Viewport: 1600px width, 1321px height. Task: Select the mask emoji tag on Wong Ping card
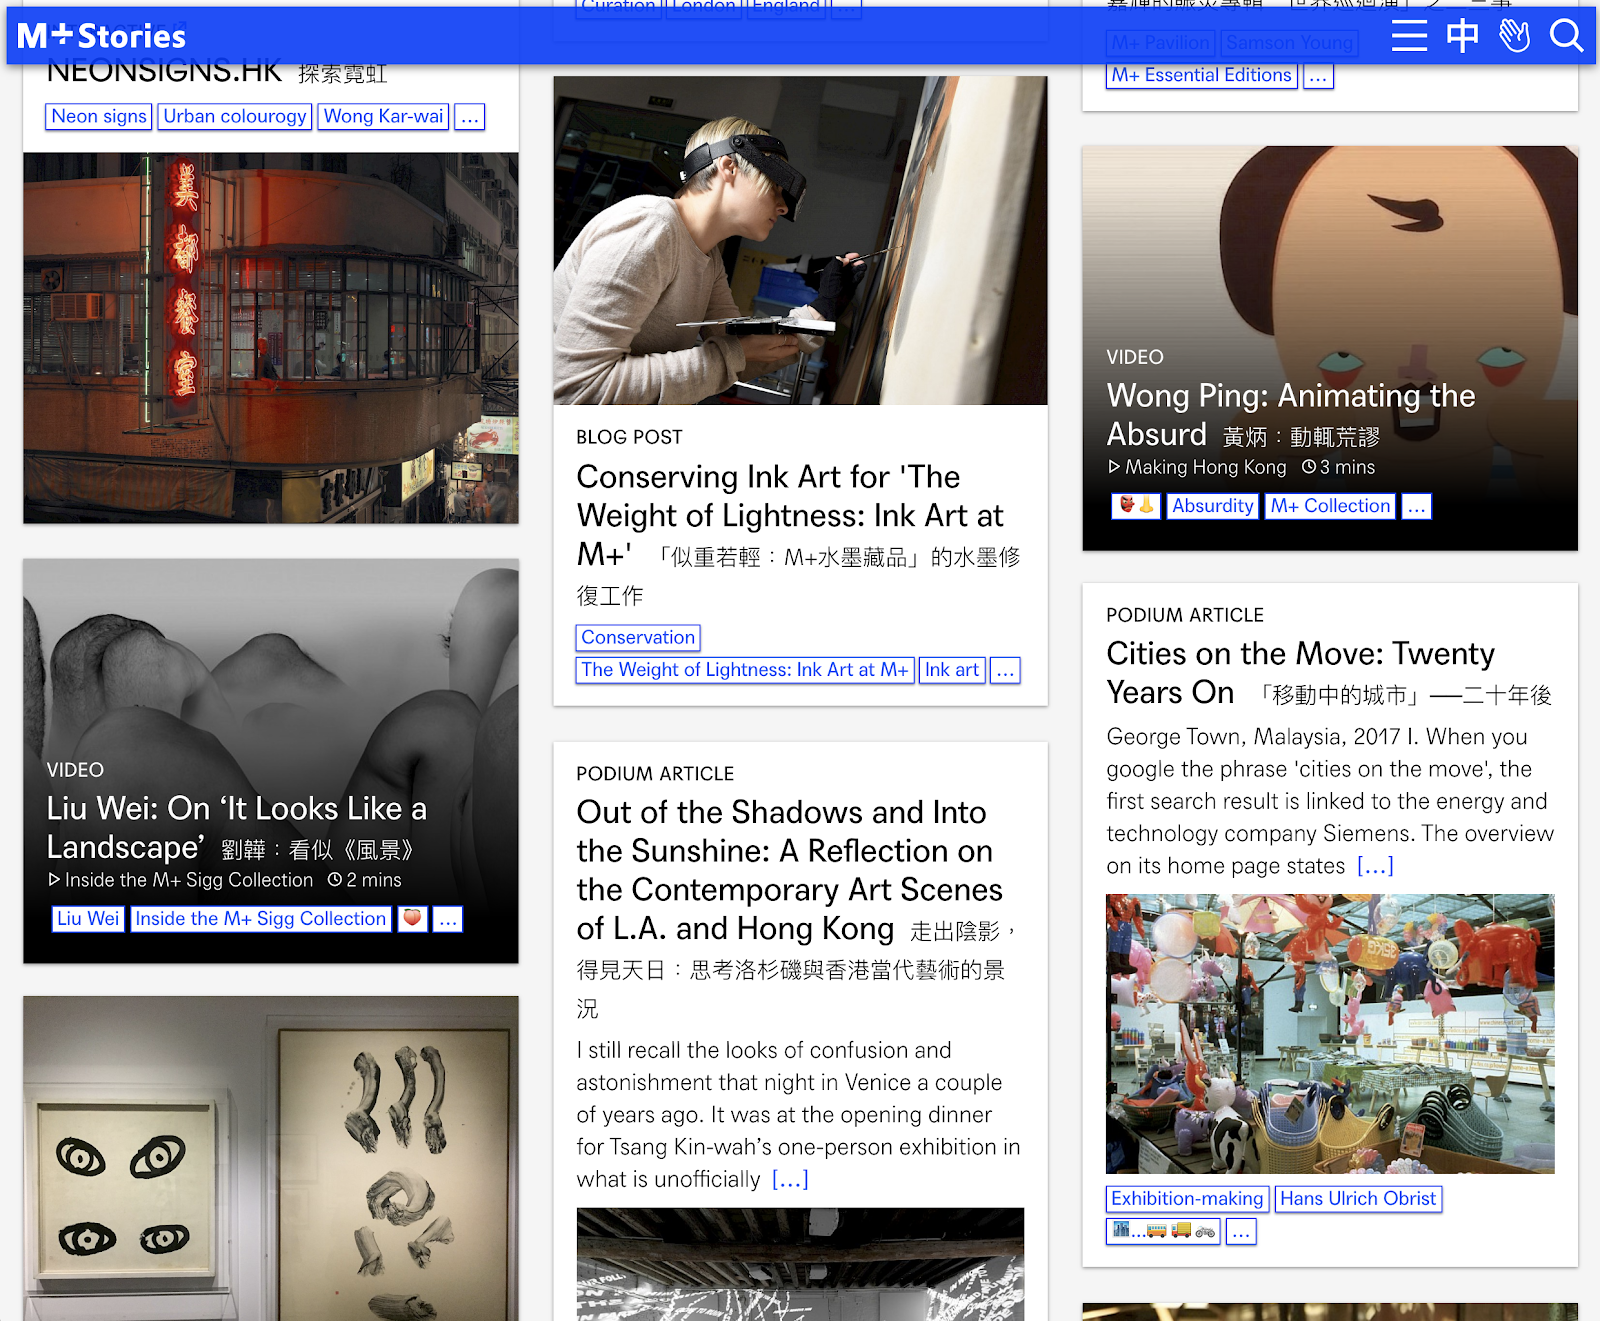click(x=1136, y=506)
